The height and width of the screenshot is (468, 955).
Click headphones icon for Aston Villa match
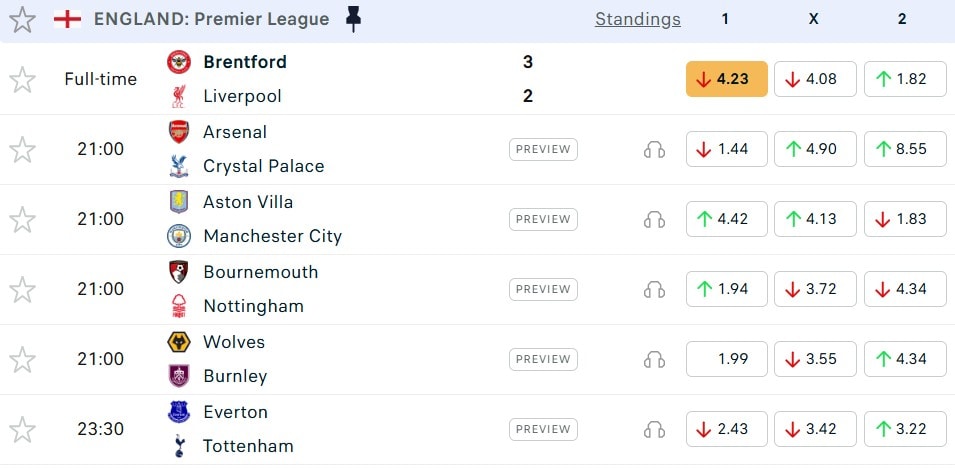(654, 219)
